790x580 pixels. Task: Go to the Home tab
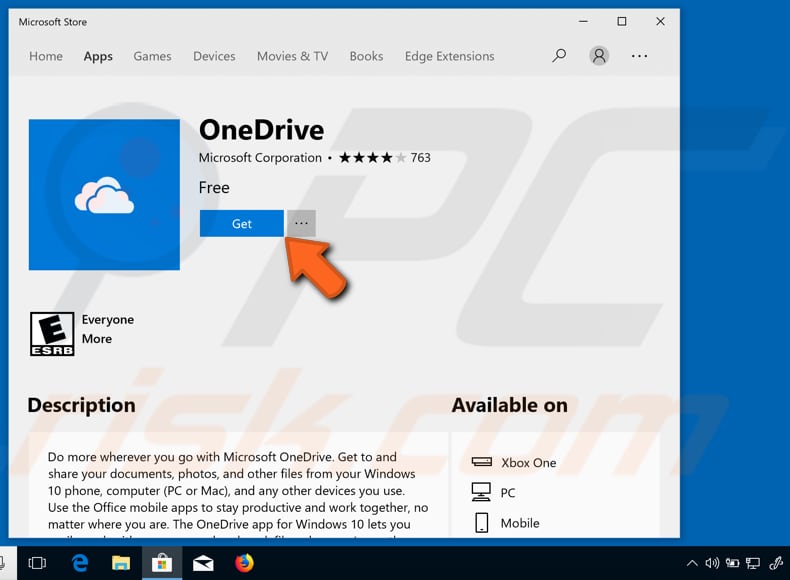tap(46, 56)
